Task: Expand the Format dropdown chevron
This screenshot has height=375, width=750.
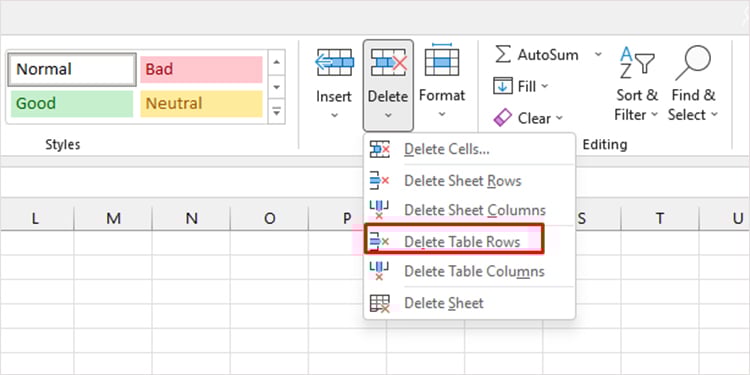Action: (442, 114)
